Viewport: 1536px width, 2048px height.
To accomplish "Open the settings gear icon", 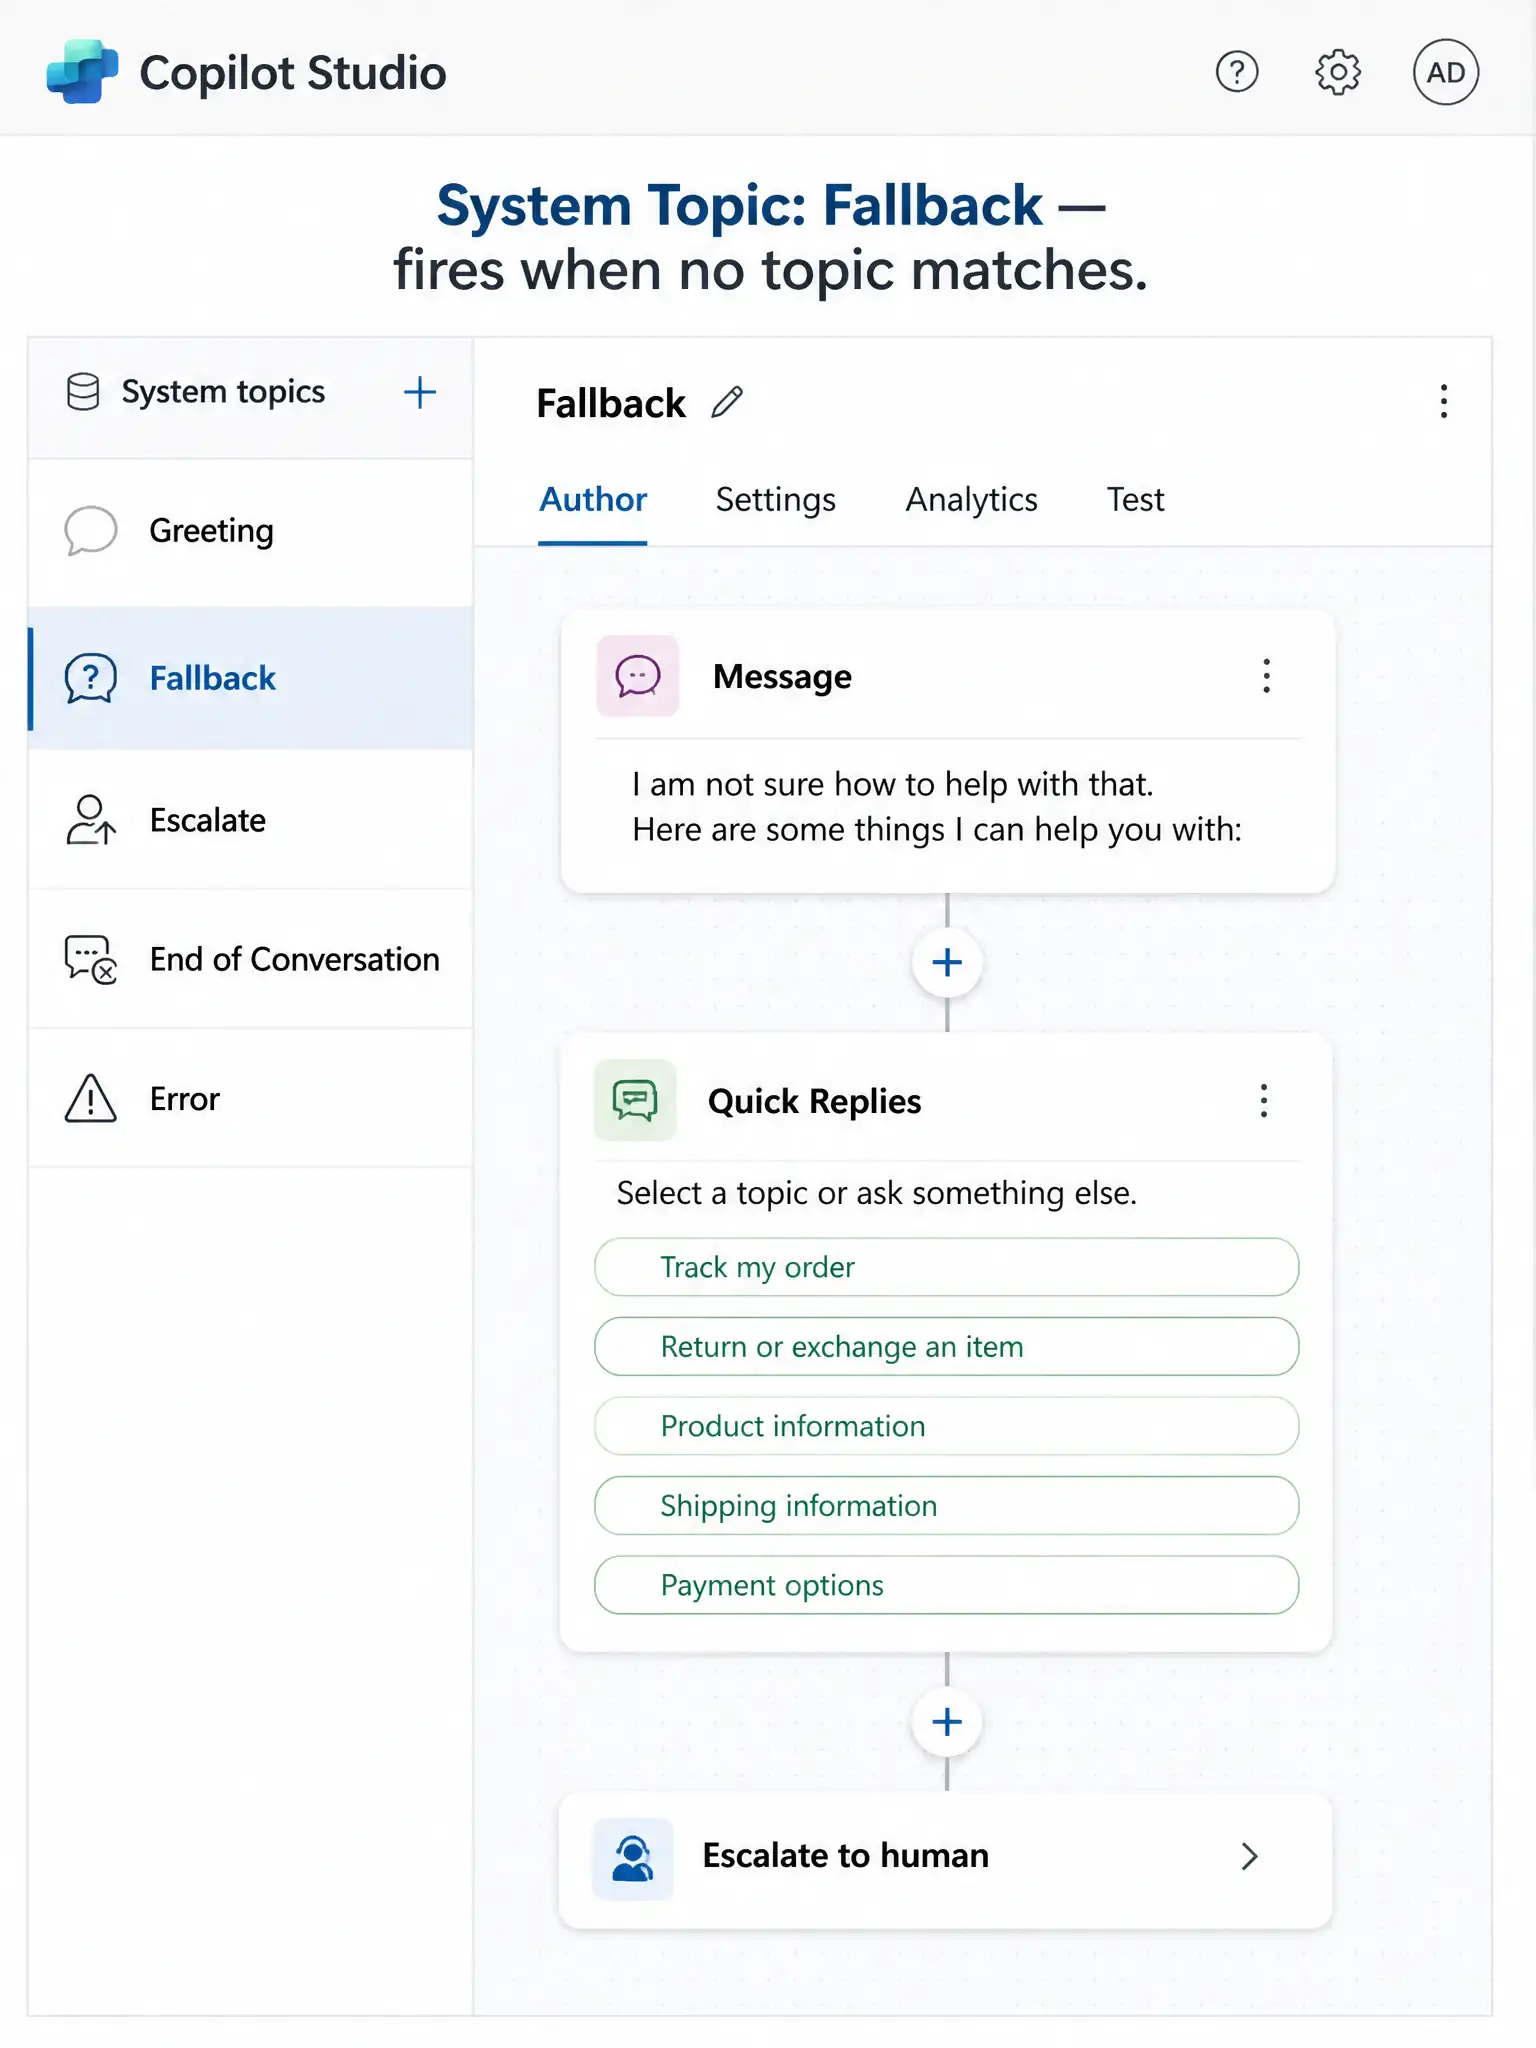I will [x=1338, y=72].
